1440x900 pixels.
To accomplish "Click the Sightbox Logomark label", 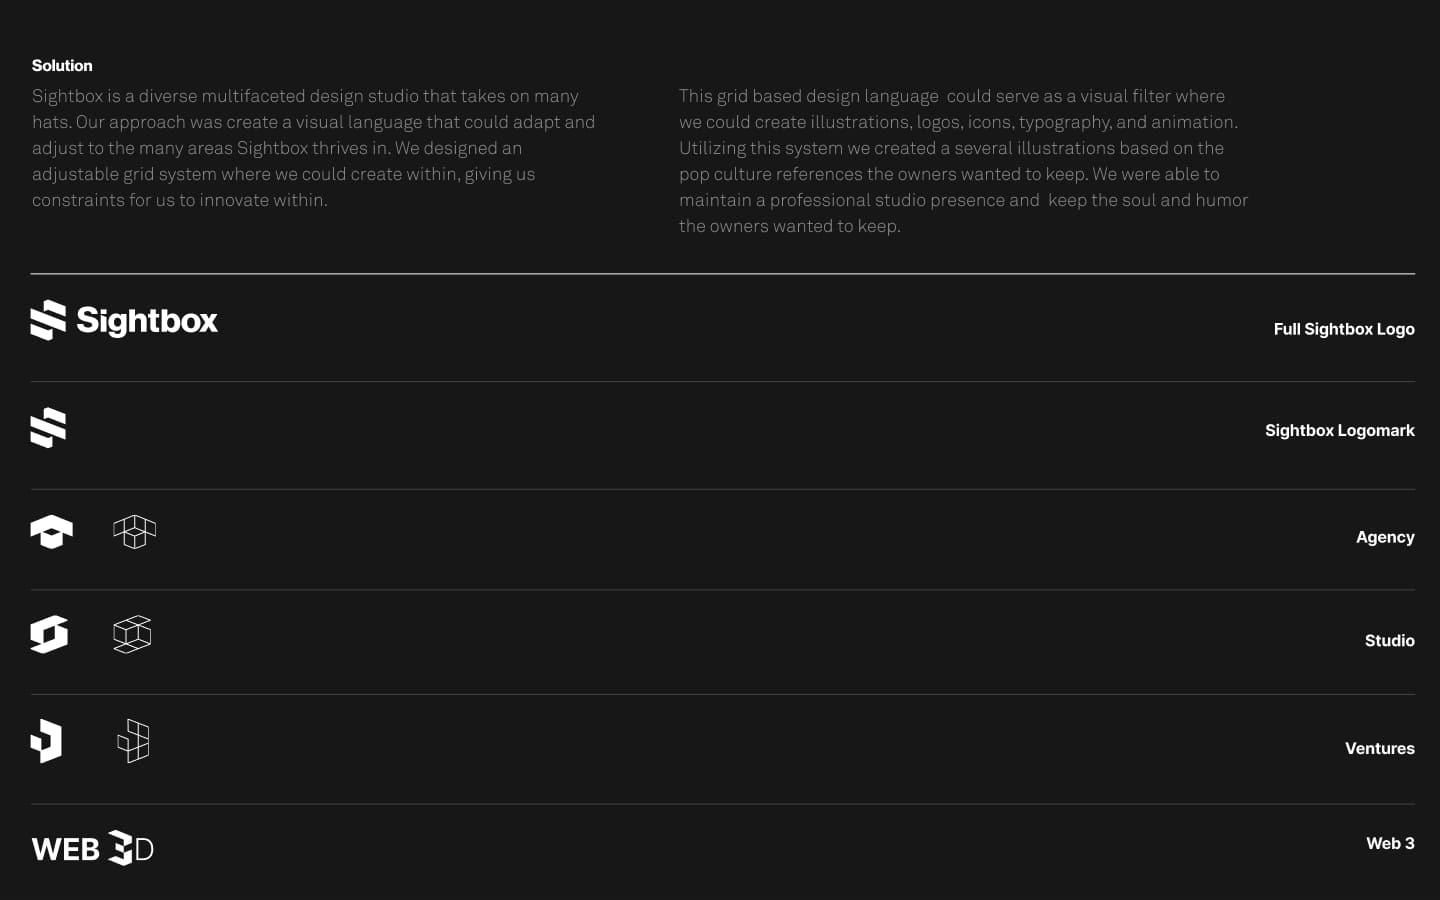I will click(1340, 430).
